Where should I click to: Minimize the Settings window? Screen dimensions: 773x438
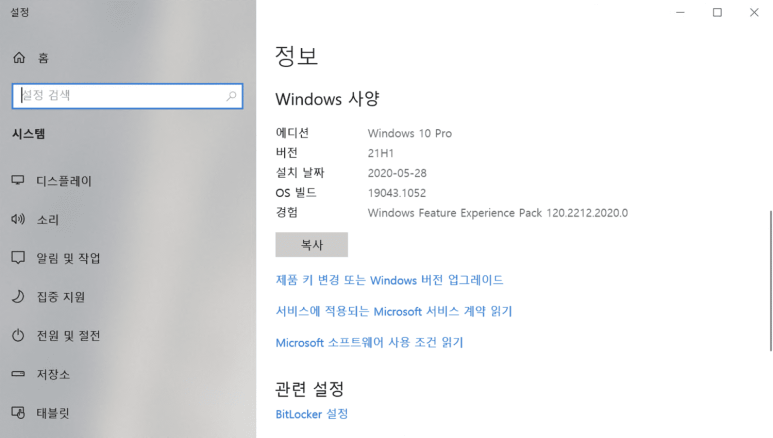click(680, 12)
